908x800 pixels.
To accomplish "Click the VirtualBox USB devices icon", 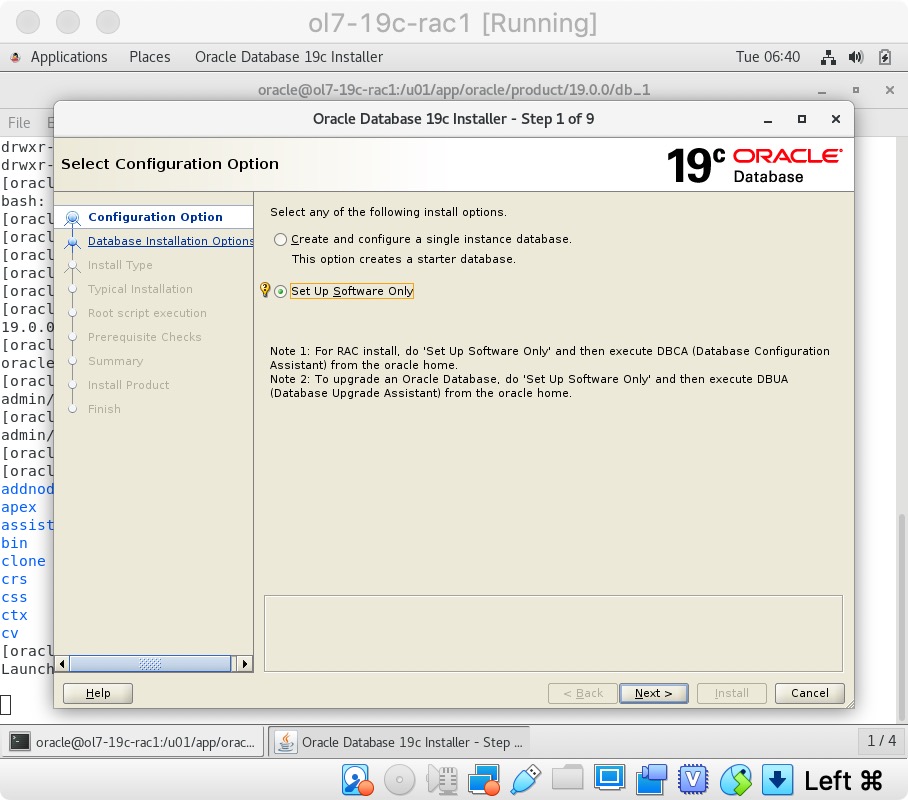I will point(526,780).
